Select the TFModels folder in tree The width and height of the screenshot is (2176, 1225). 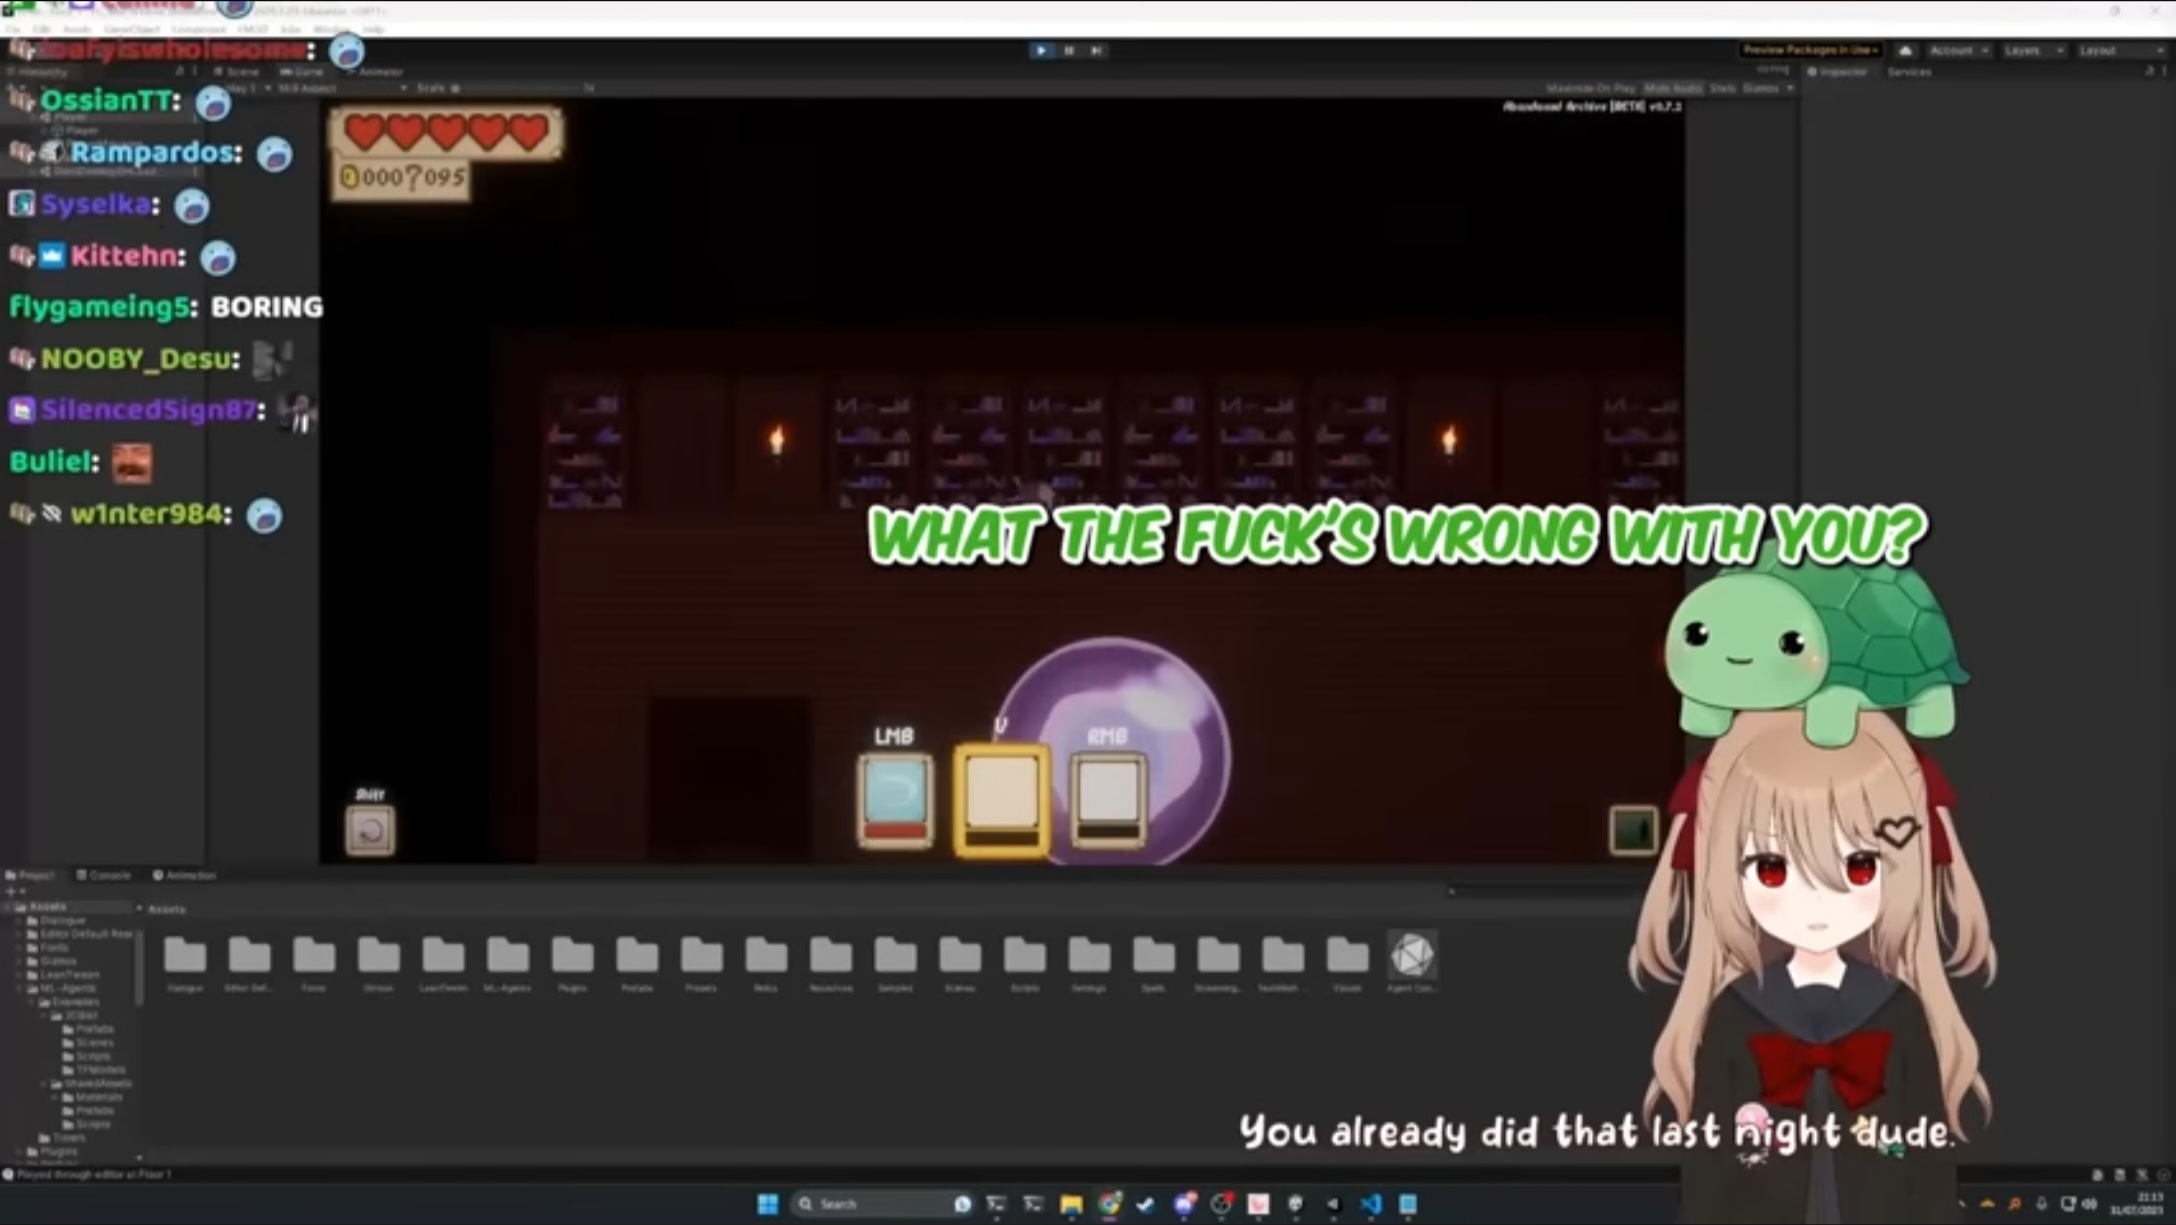(94, 1069)
